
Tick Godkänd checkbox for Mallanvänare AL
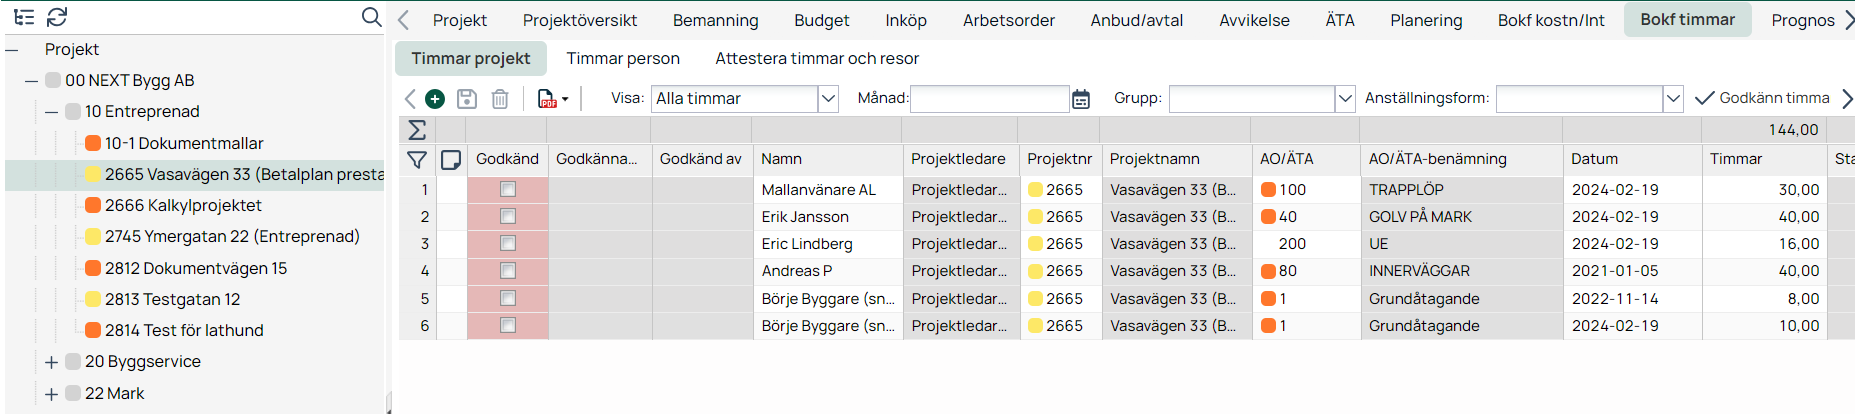click(508, 189)
